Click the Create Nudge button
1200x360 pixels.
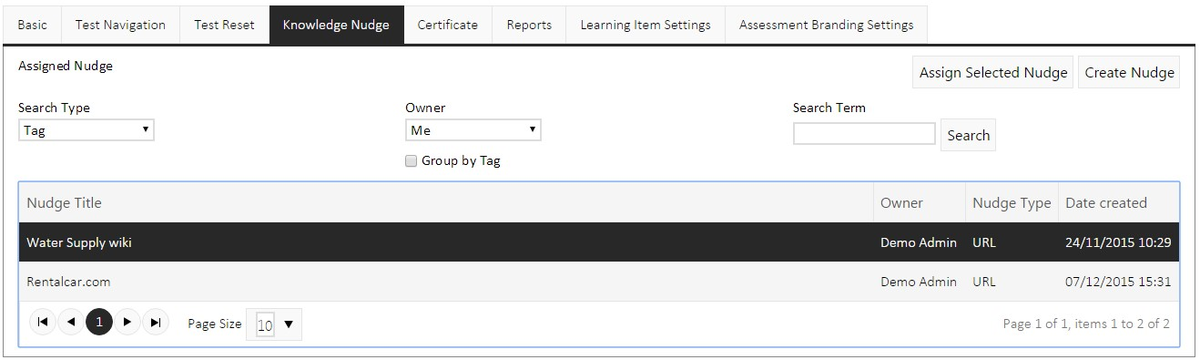click(x=1129, y=73)
